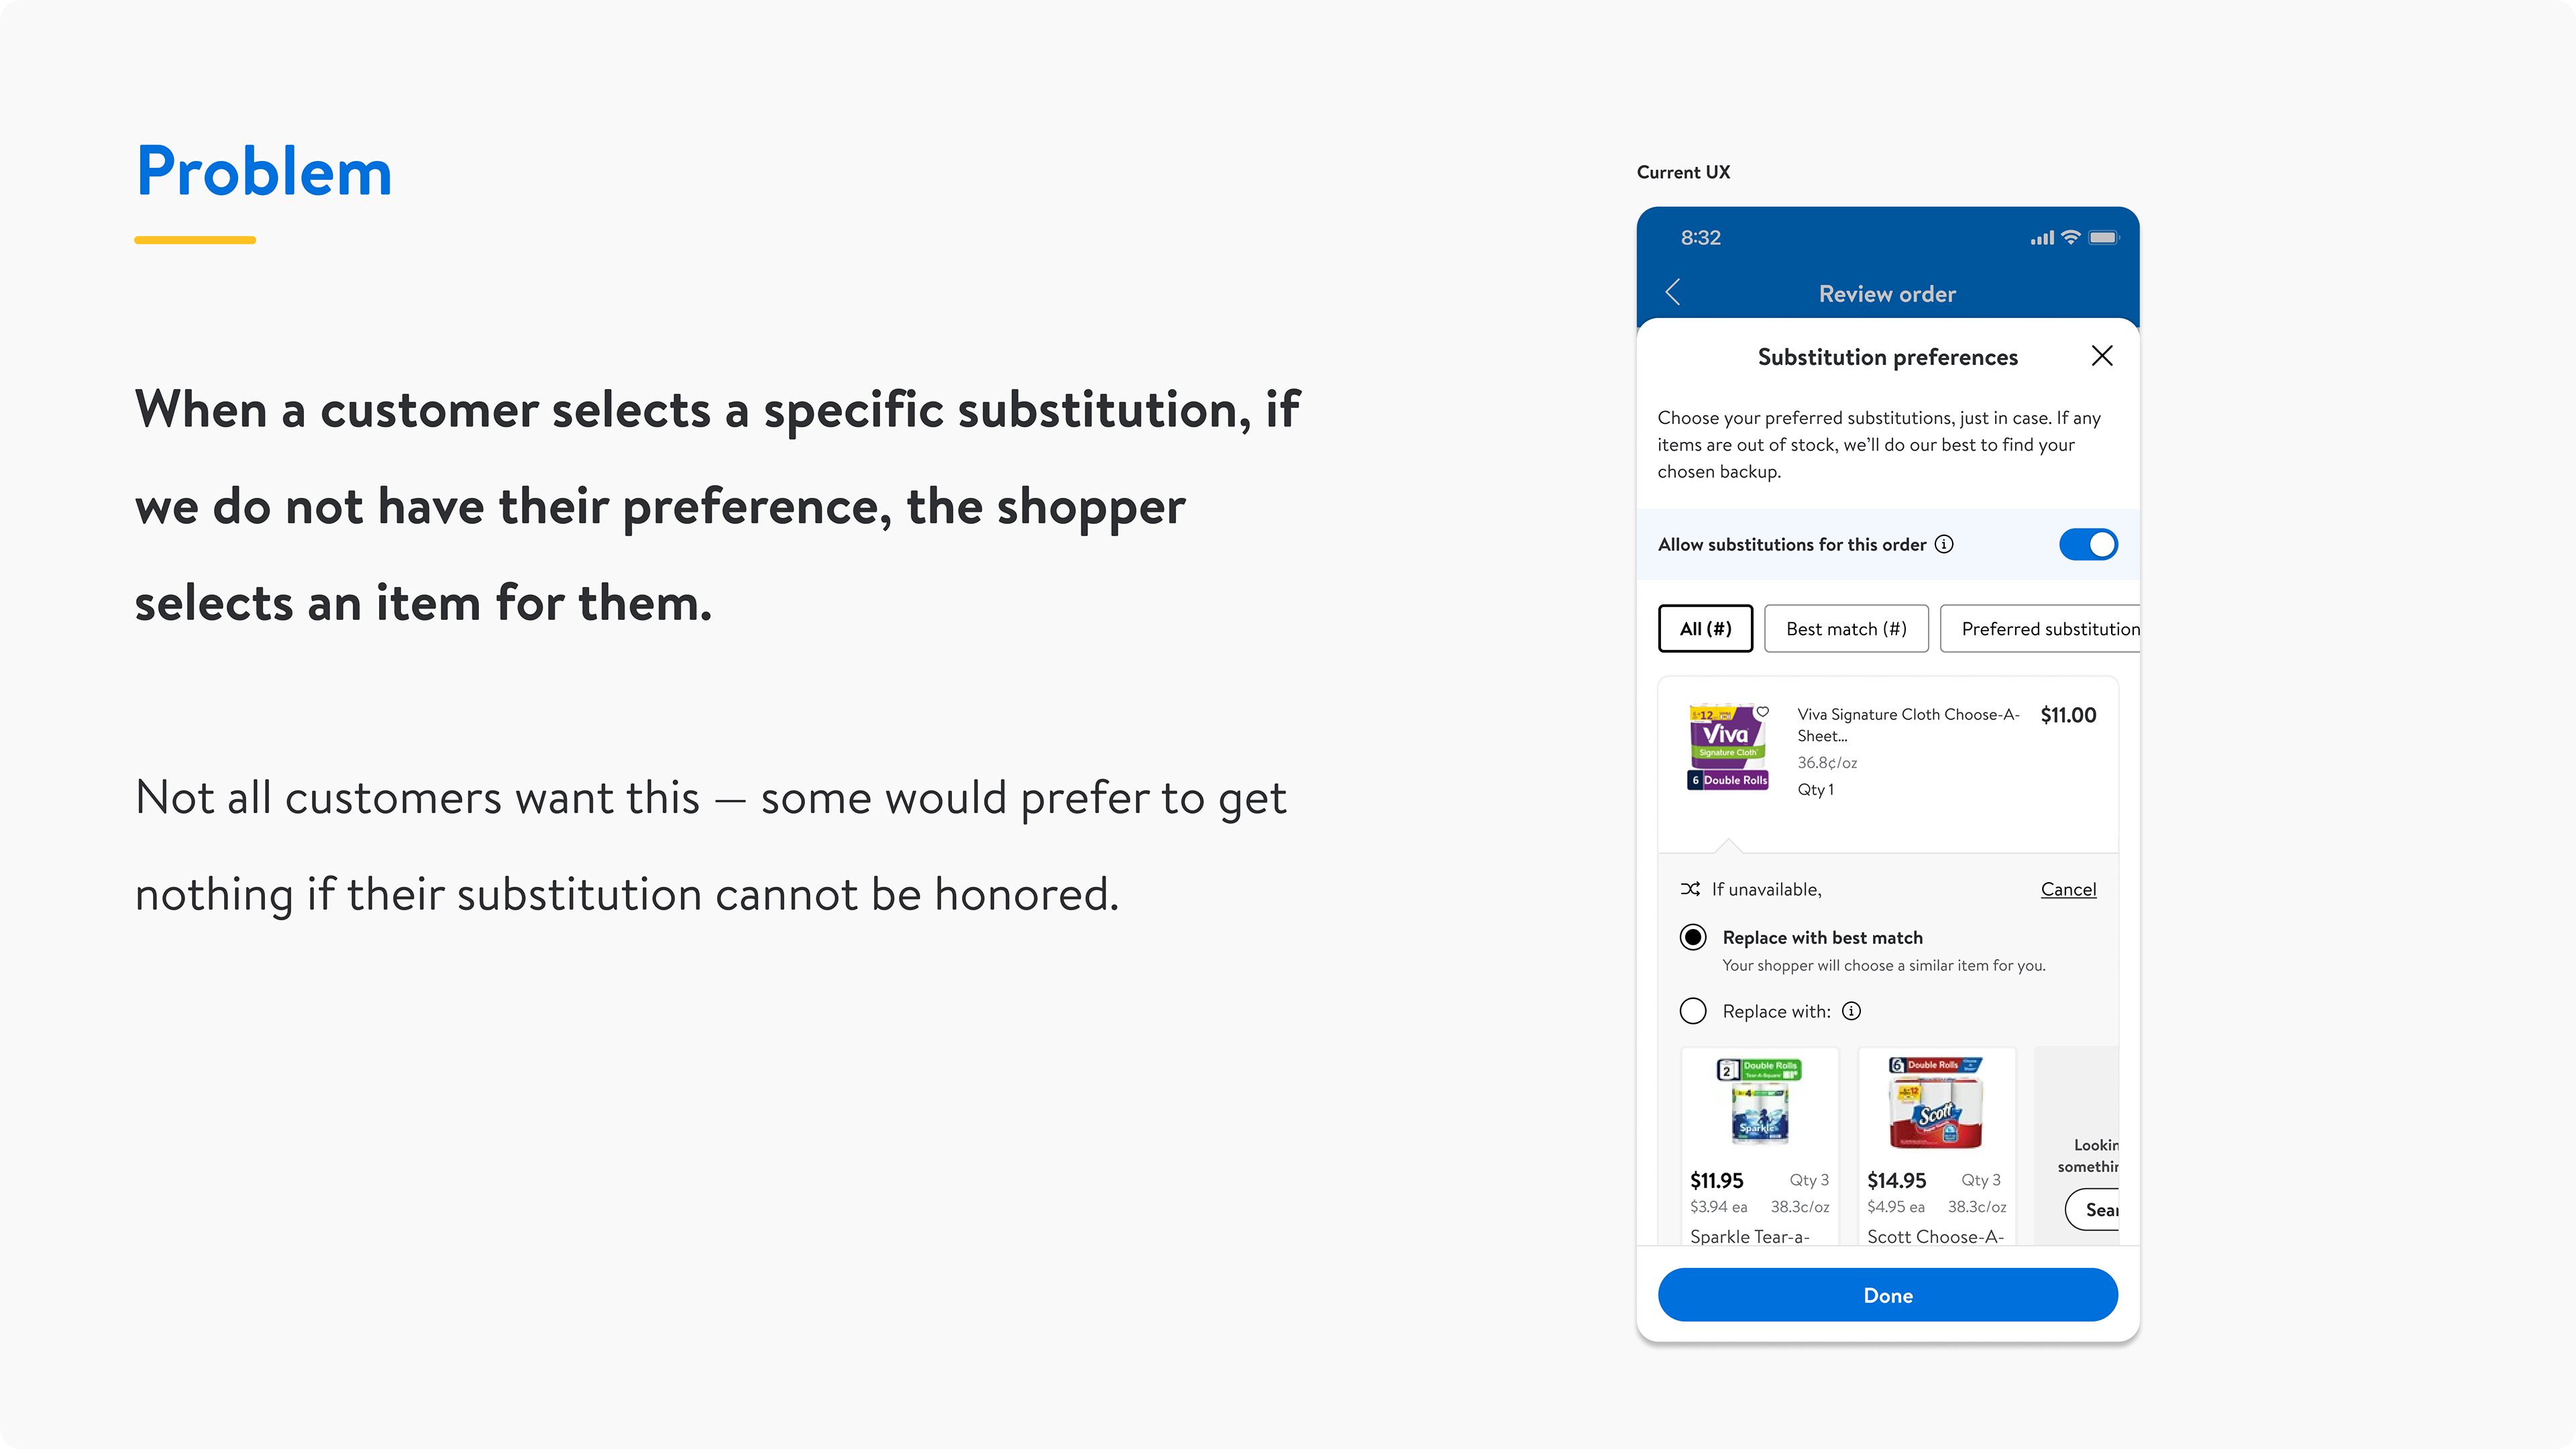Tap the battery icon in status bar
2576x1449 pixels.
[2103, 237]
